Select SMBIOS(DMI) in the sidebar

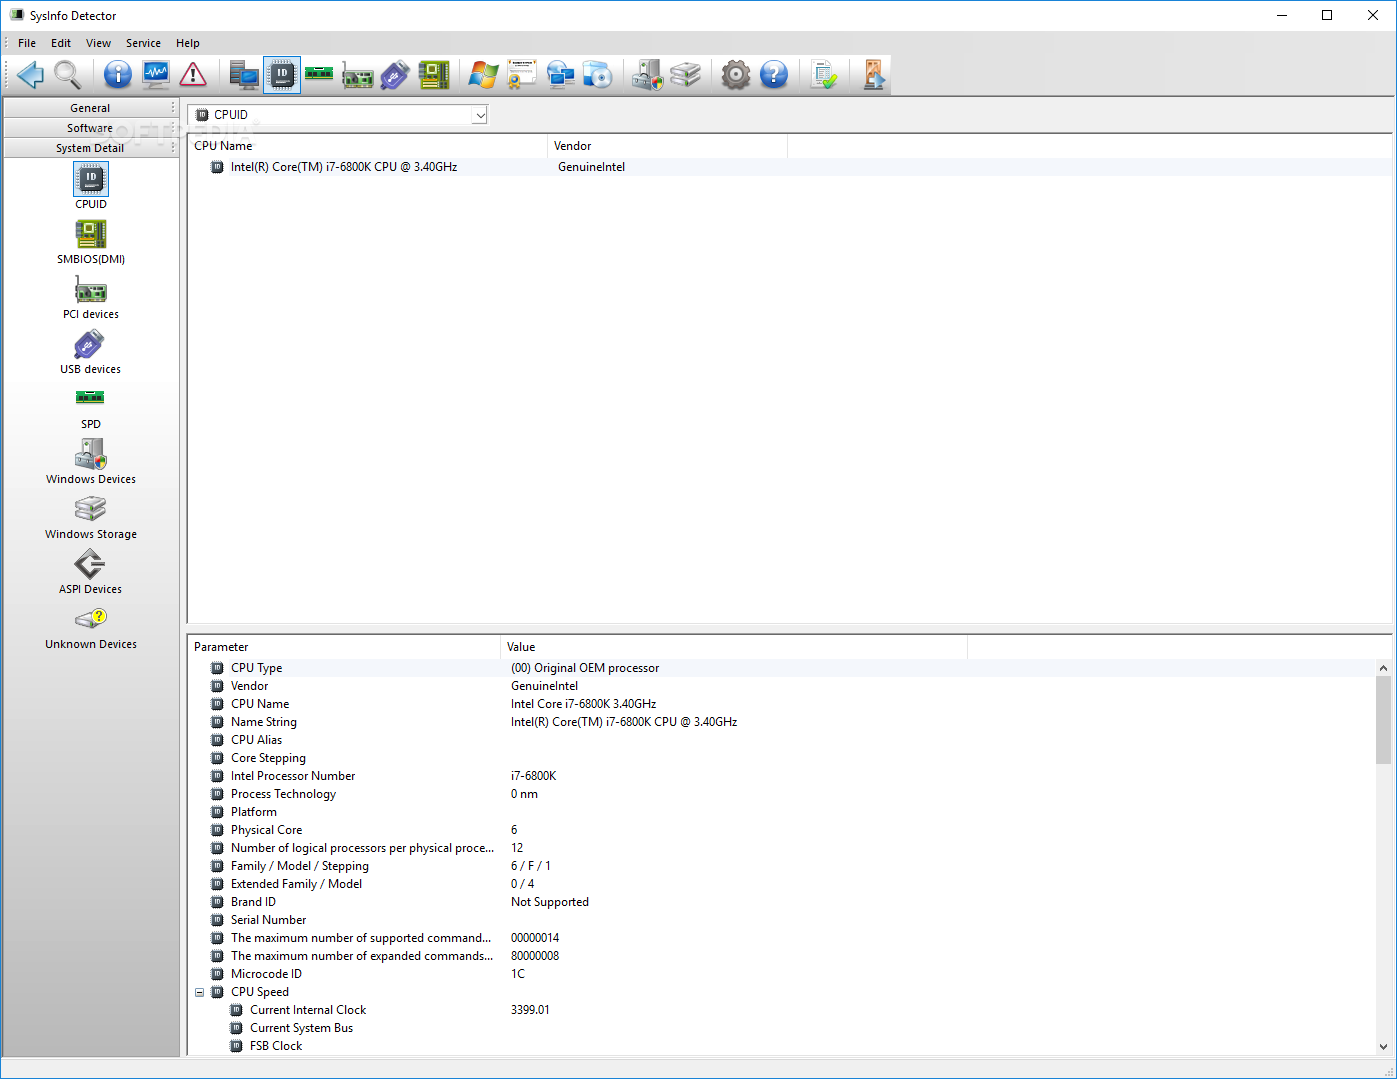(x=91, y=241)
